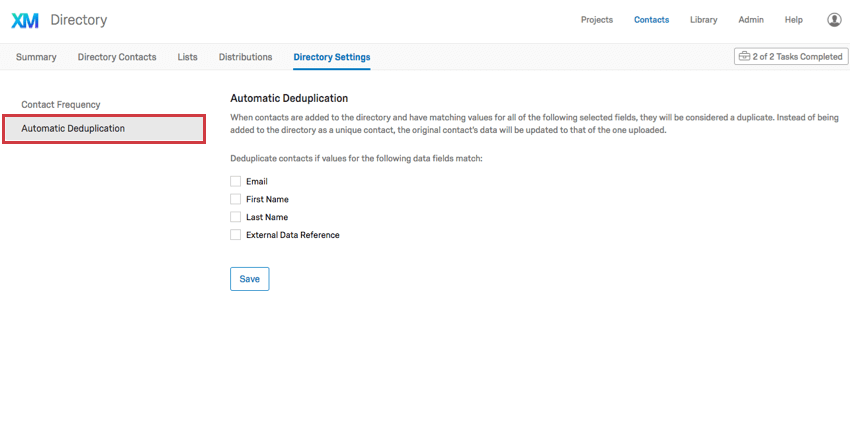Viewport: 850px width, 425px height.
Task: Open the Help menu
Action: click(794, 20)
